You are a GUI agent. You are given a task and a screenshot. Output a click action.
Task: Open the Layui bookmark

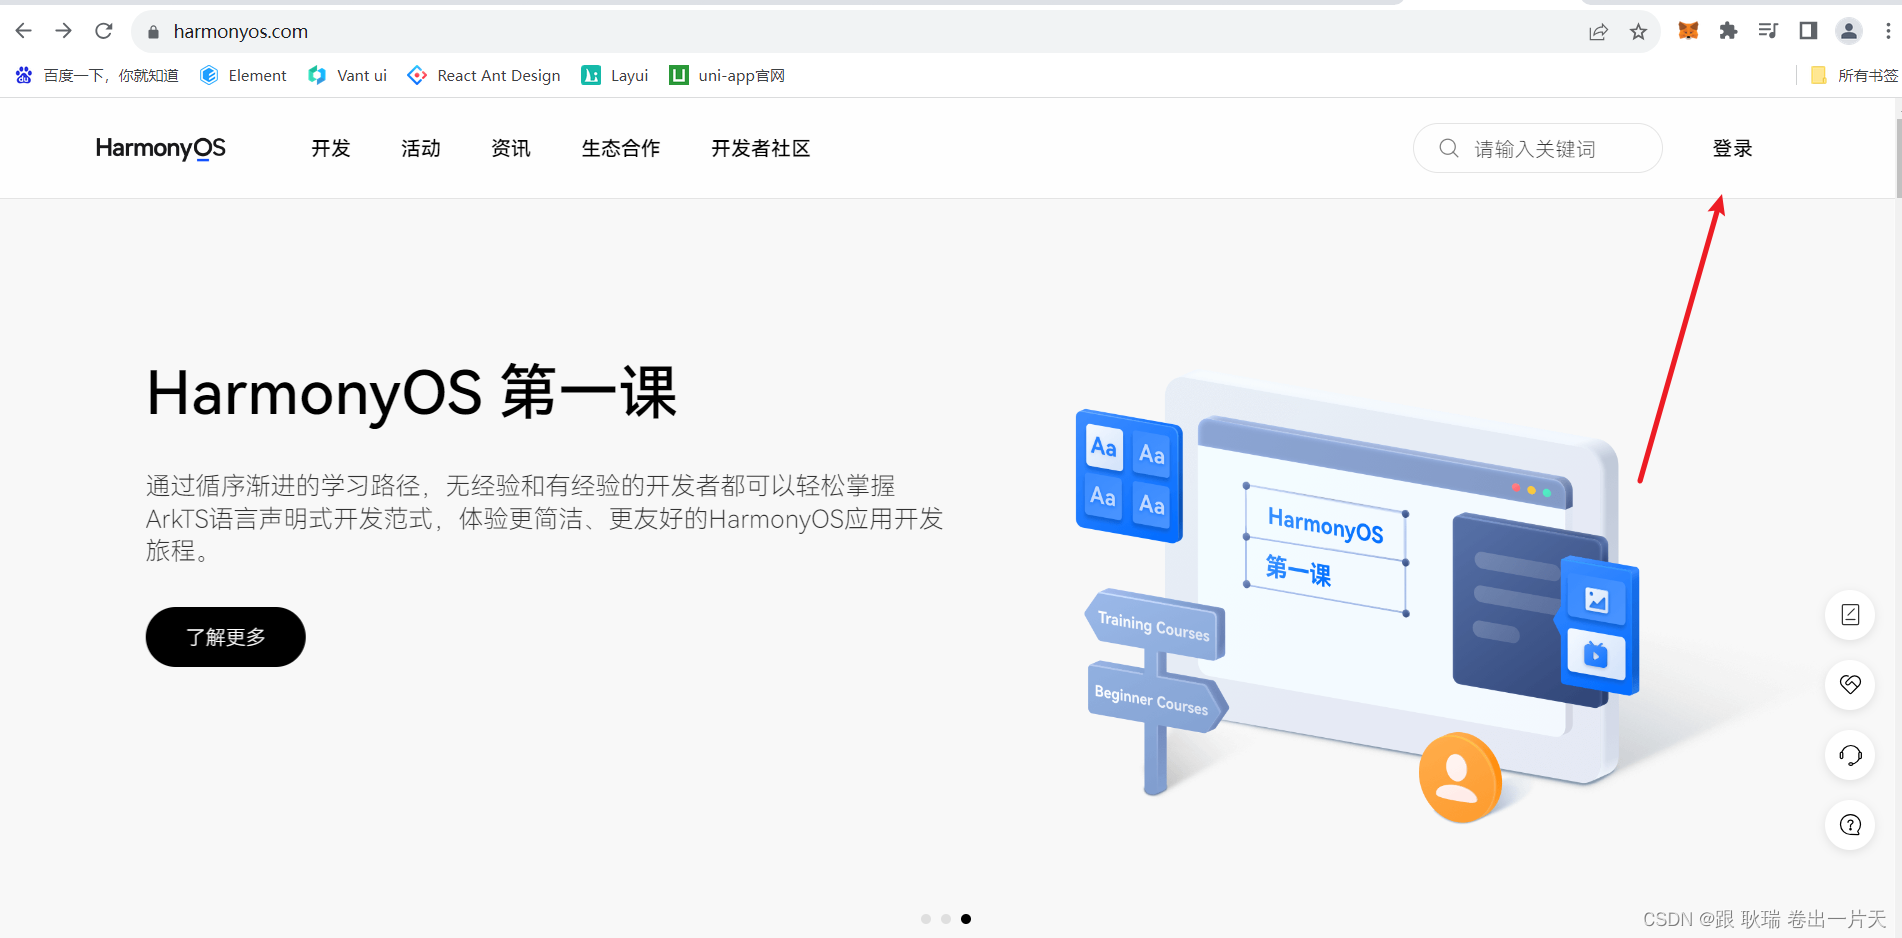click(x=615, y=75)
